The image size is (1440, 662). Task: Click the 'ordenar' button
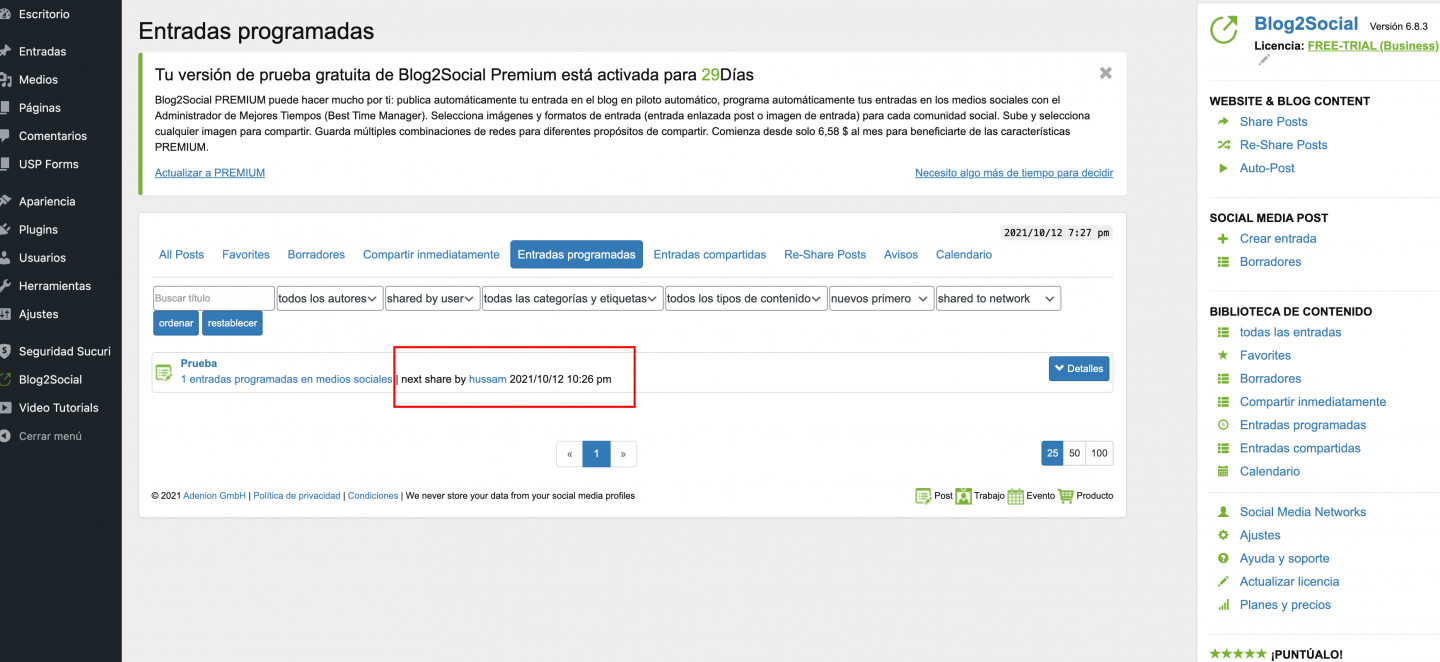coord(176,323)
